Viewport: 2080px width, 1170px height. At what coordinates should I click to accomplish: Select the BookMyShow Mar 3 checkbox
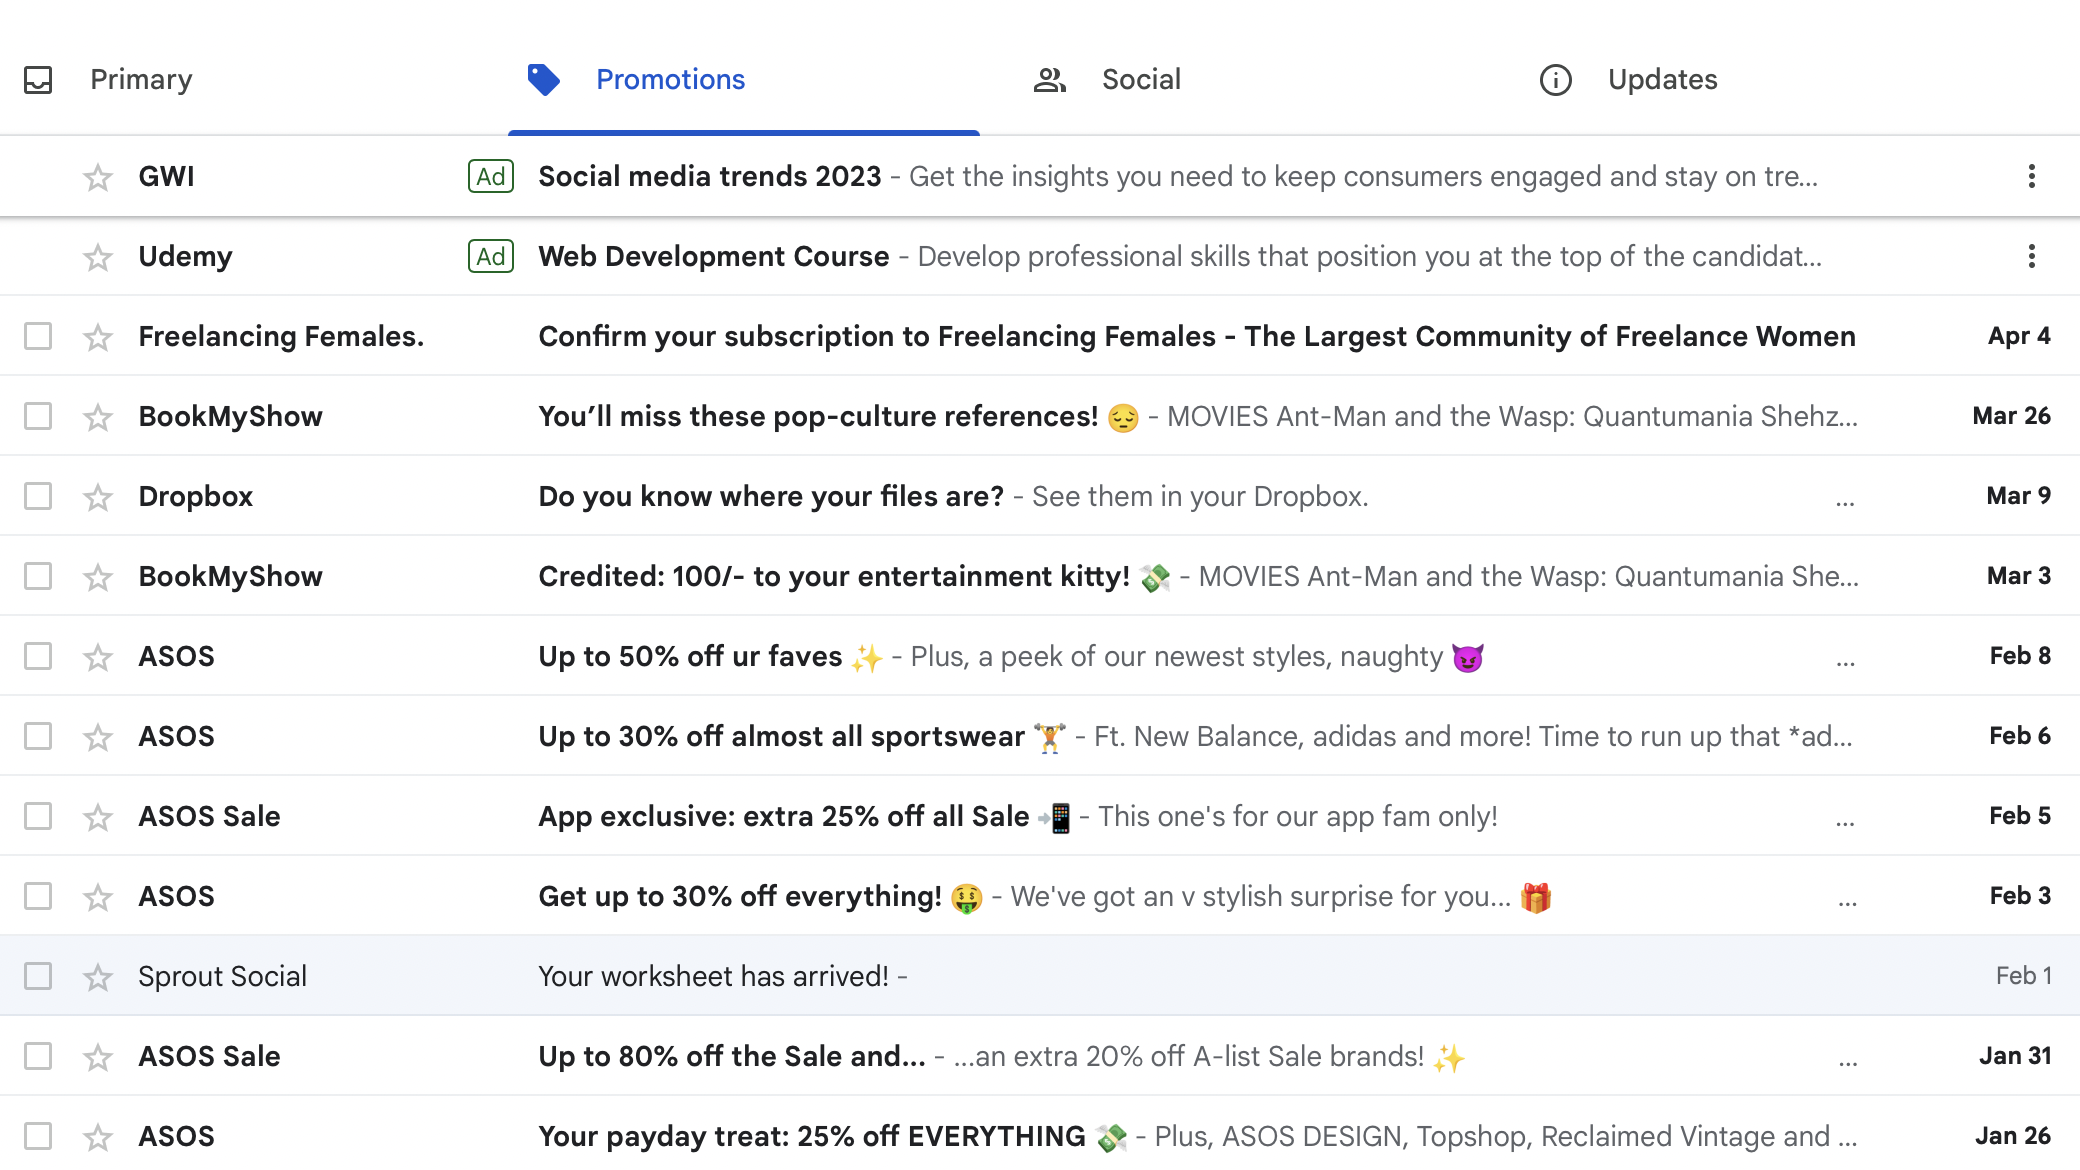coord(38,576)
